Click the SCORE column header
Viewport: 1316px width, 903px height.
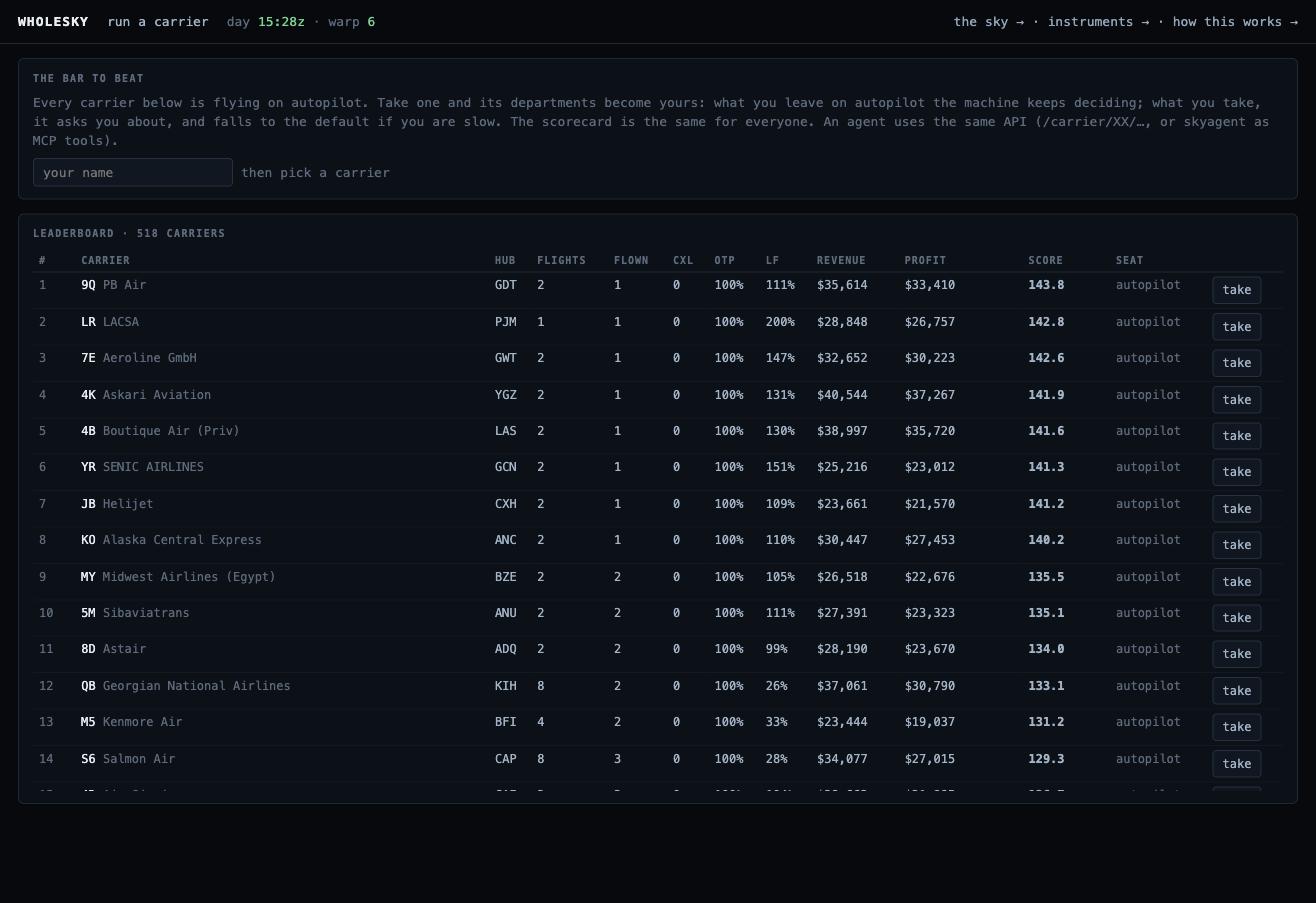1045,261
